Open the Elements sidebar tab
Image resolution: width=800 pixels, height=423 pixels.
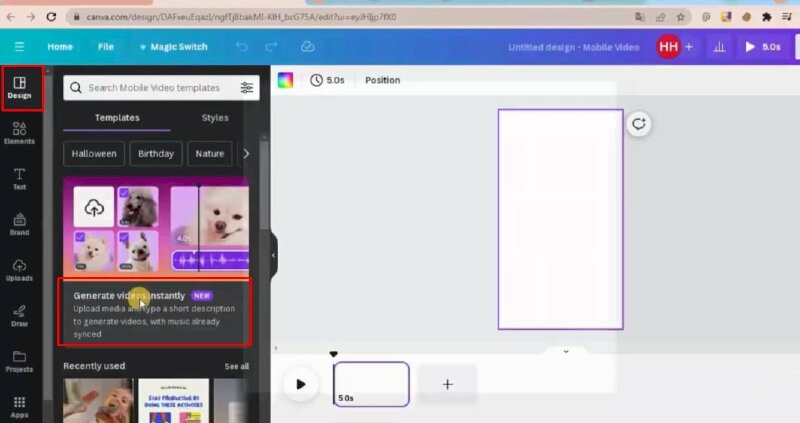[x=19, y=133]
